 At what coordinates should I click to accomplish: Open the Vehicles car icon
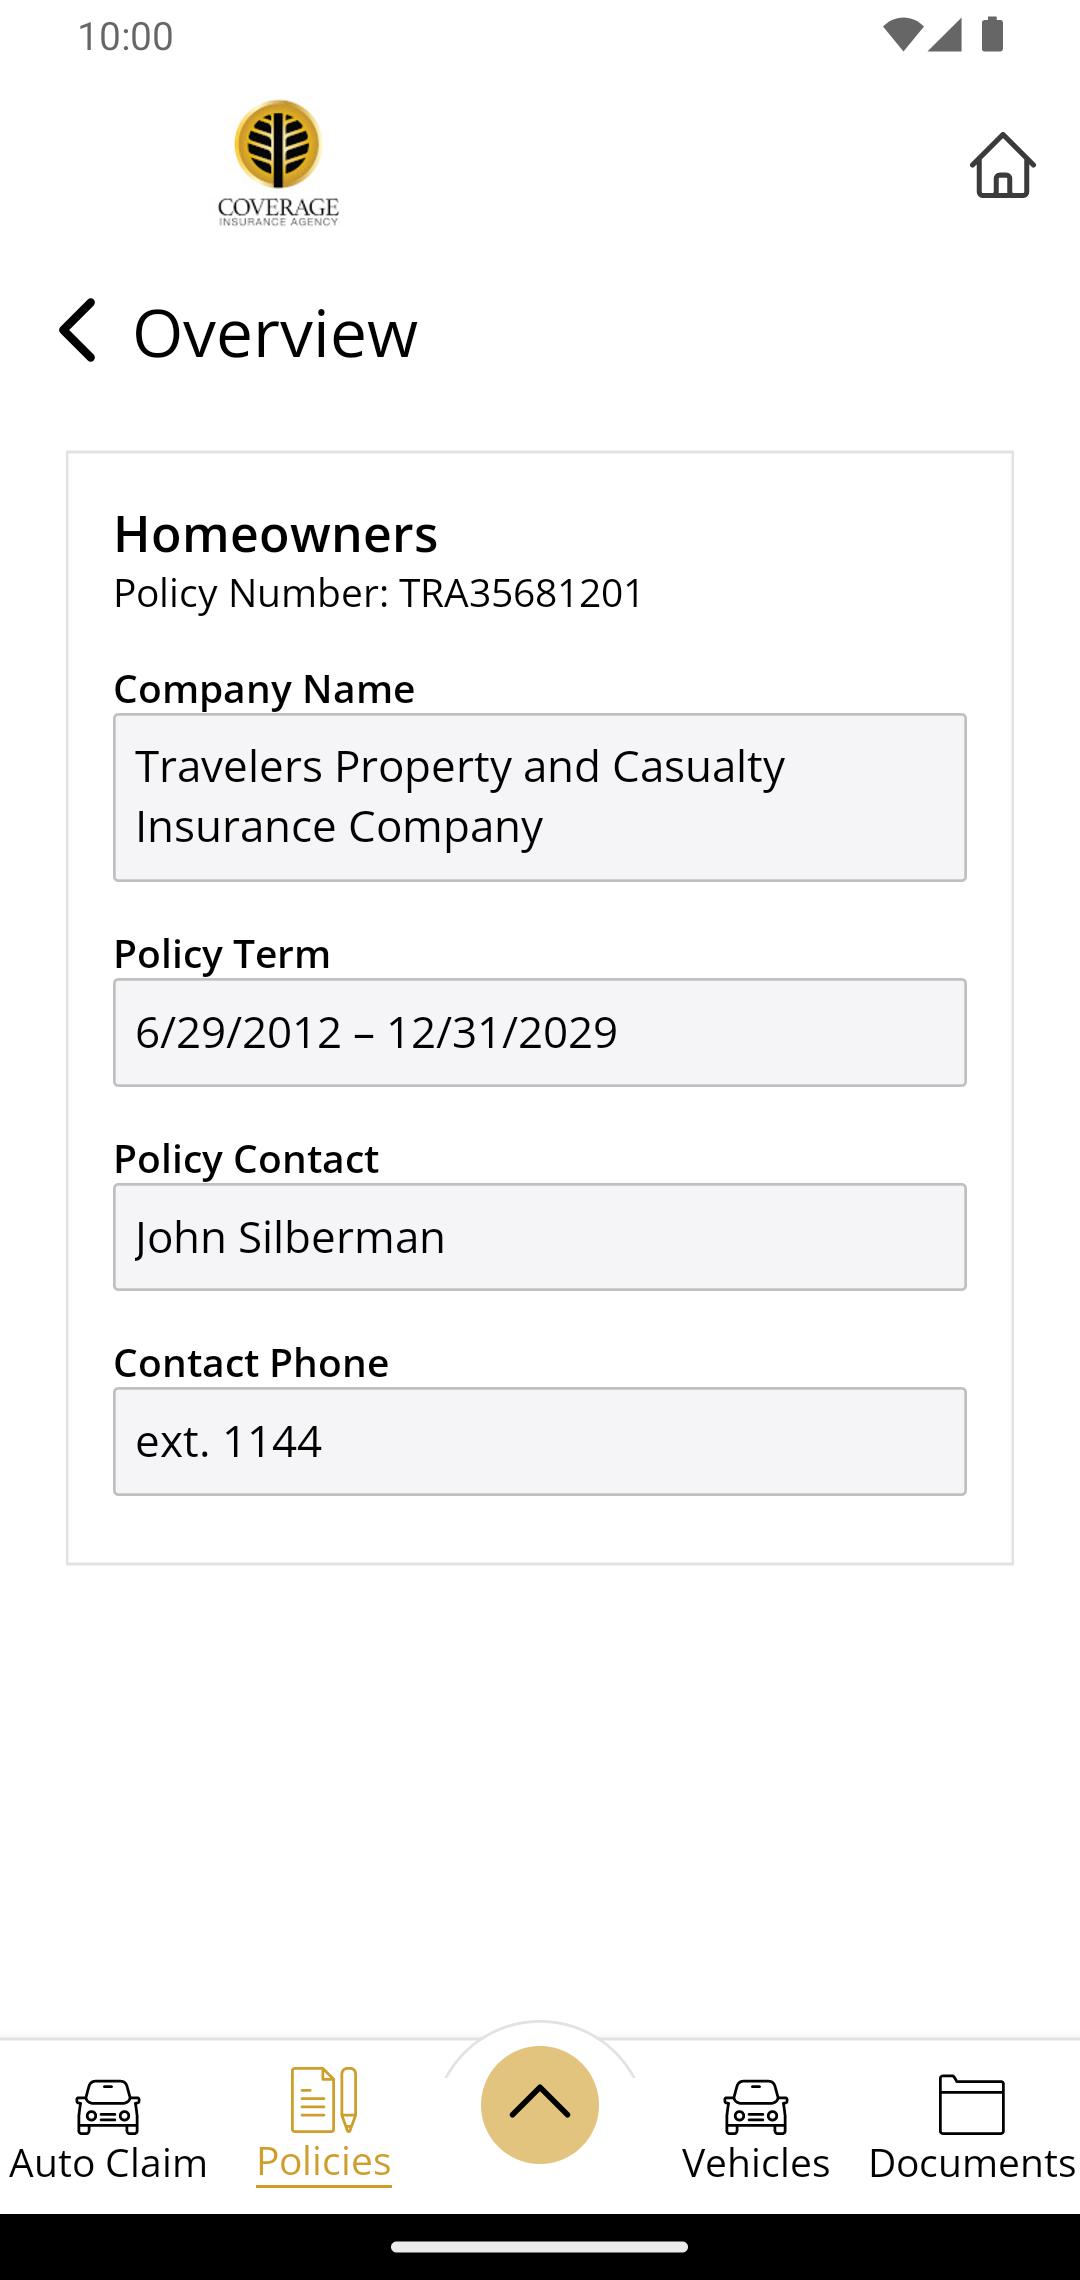pyautogui.click(x=756, y=2105)
